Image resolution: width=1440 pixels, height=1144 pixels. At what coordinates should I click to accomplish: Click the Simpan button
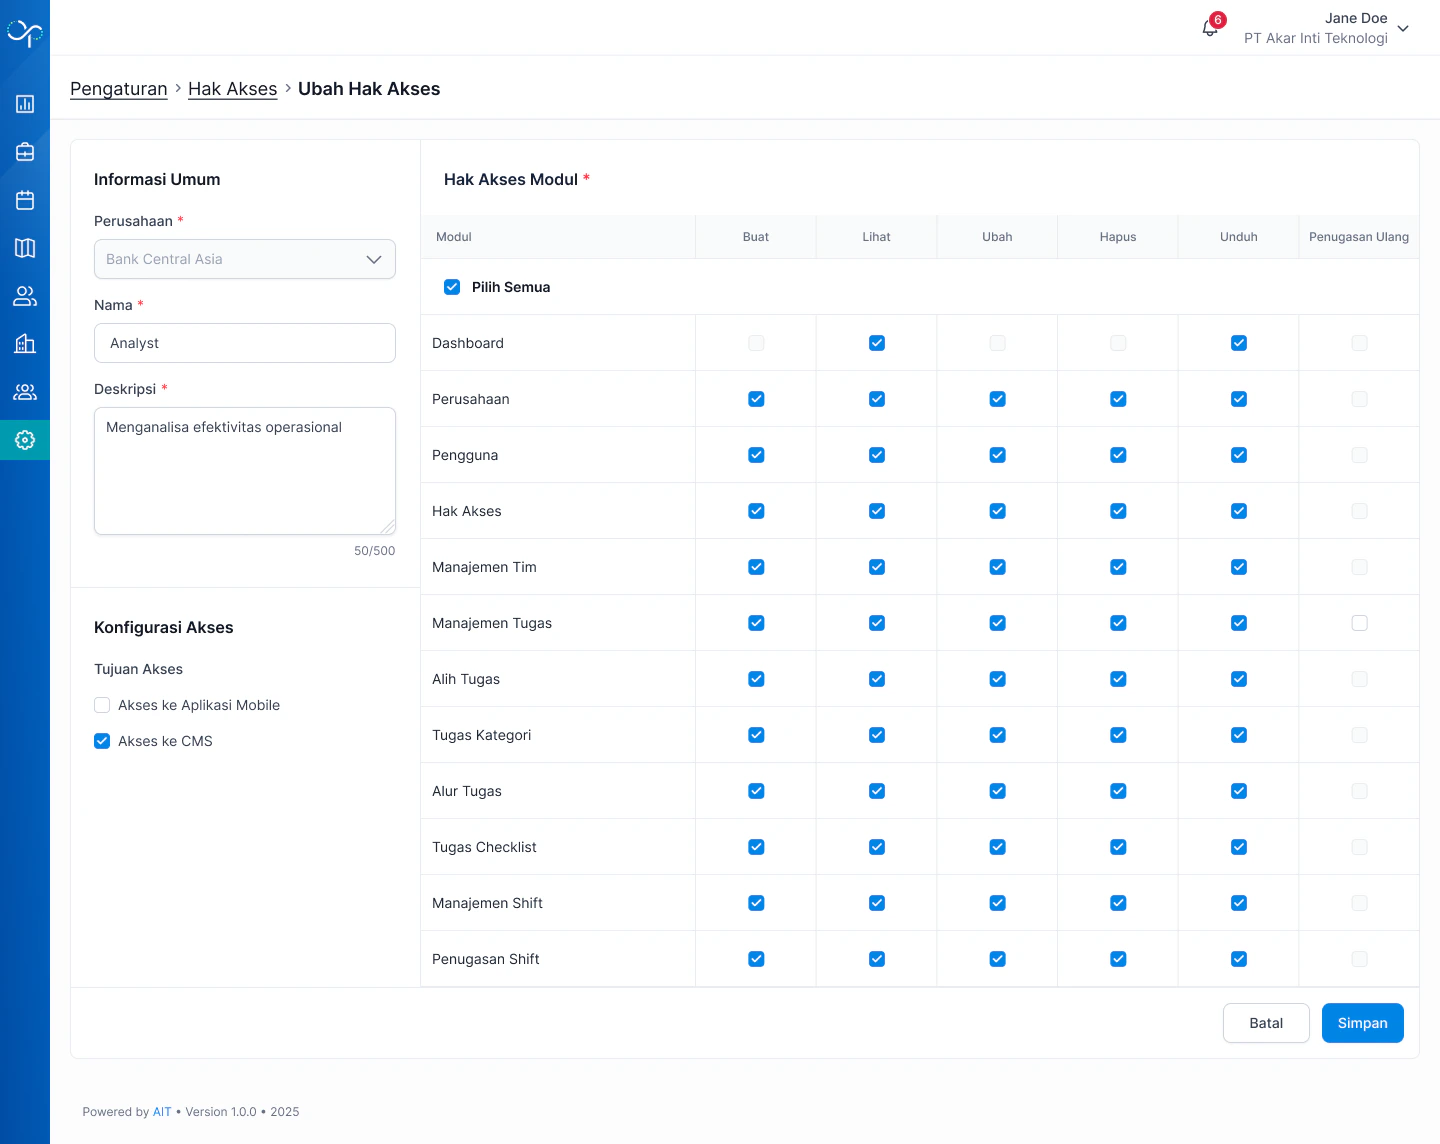(1362, 1023)
